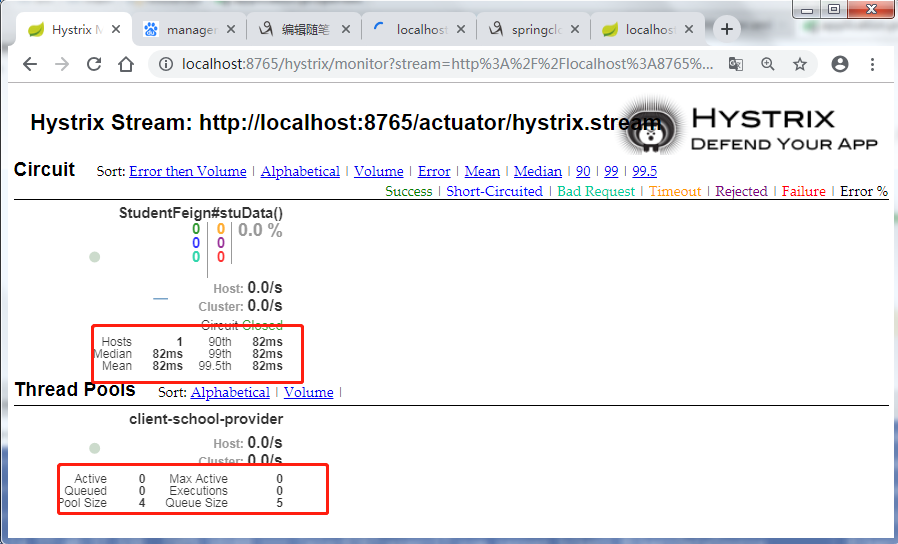Open a new browser tab
The image size is (898, 544).
coord(727,29)
